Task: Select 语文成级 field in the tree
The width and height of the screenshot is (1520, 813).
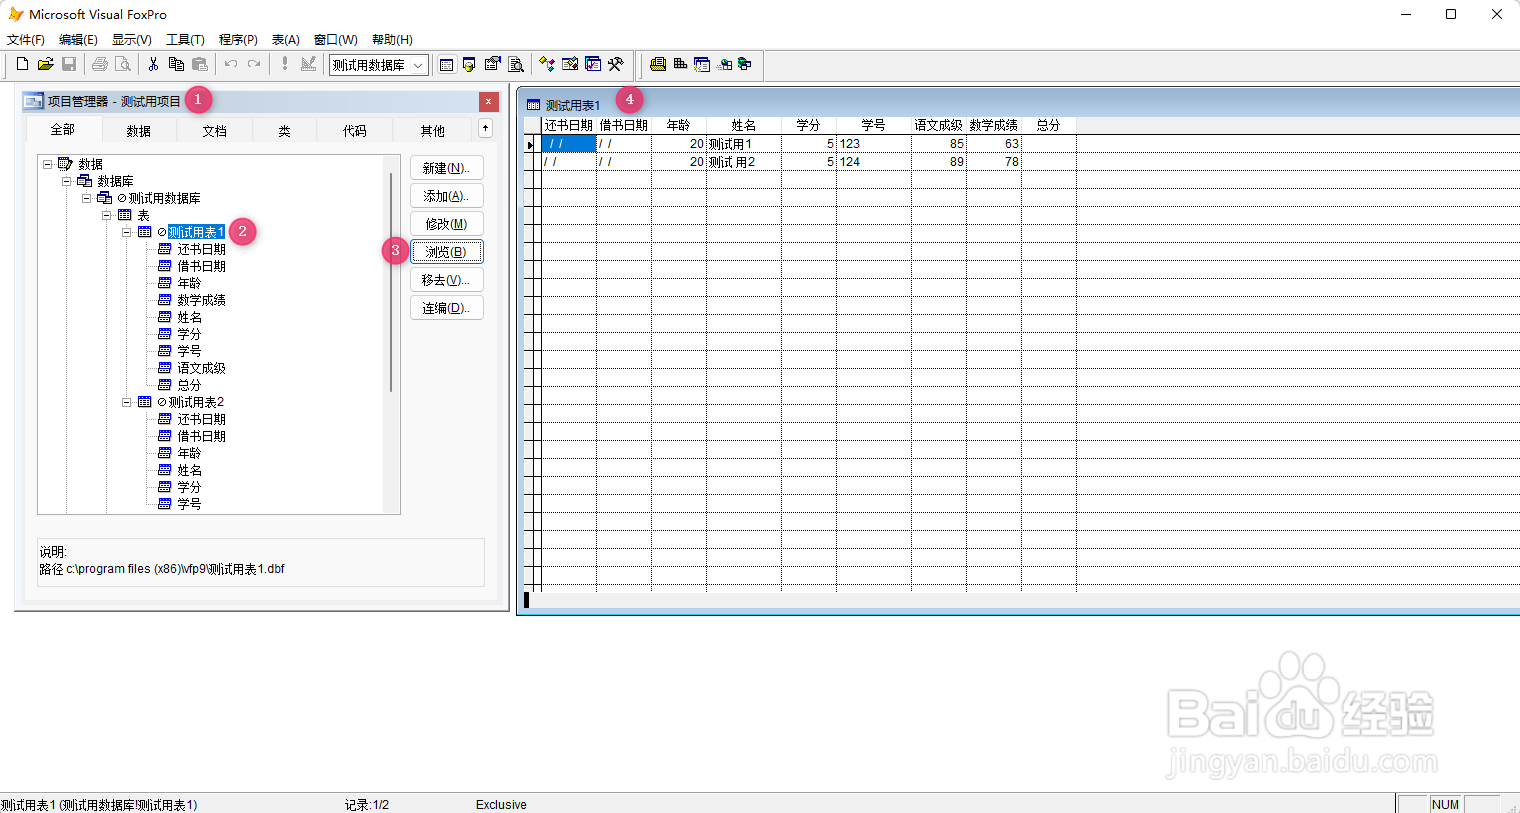Action: coord(201,368)
